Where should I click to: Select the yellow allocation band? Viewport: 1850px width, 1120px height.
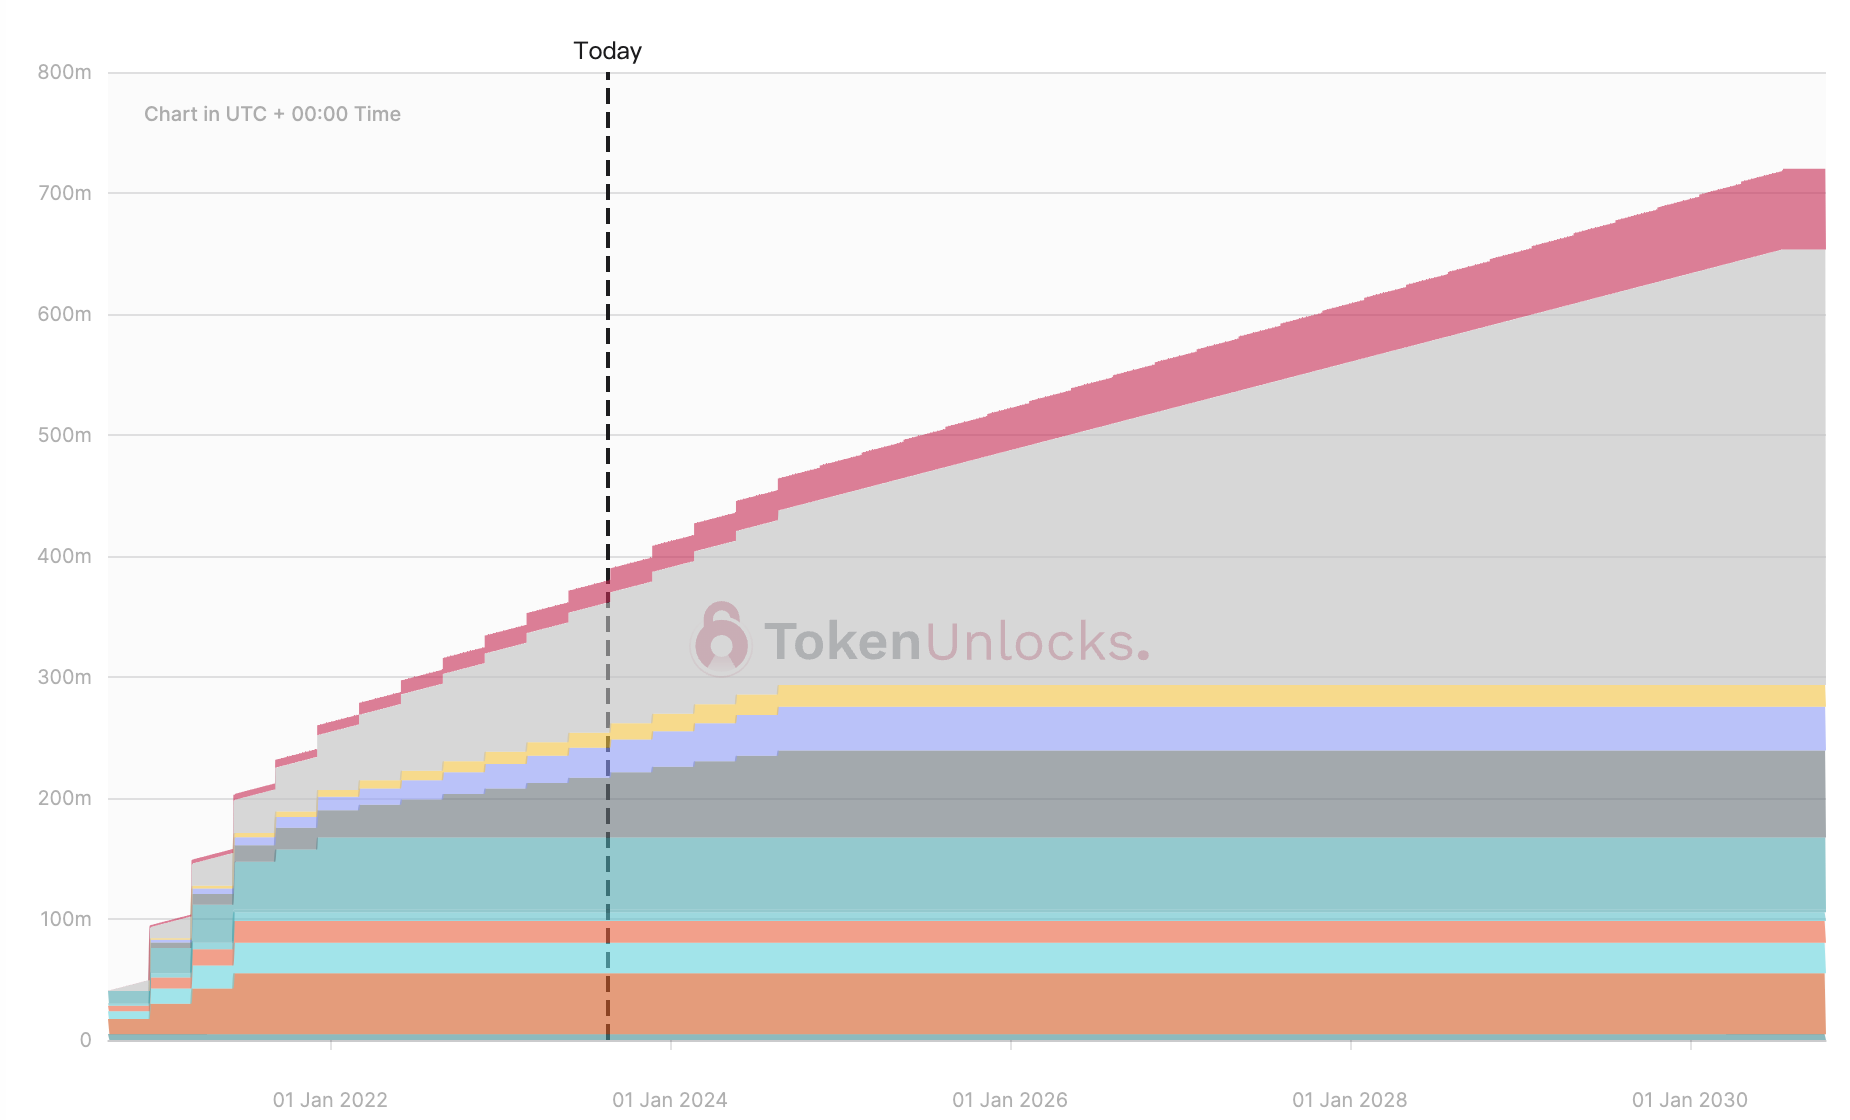click(1300, 696)
